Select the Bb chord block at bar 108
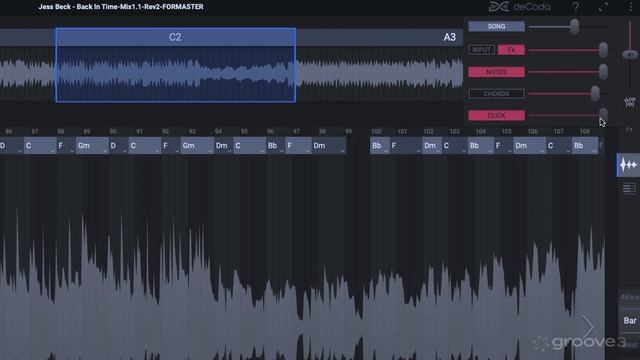640x360 pixels. (585, 146)
